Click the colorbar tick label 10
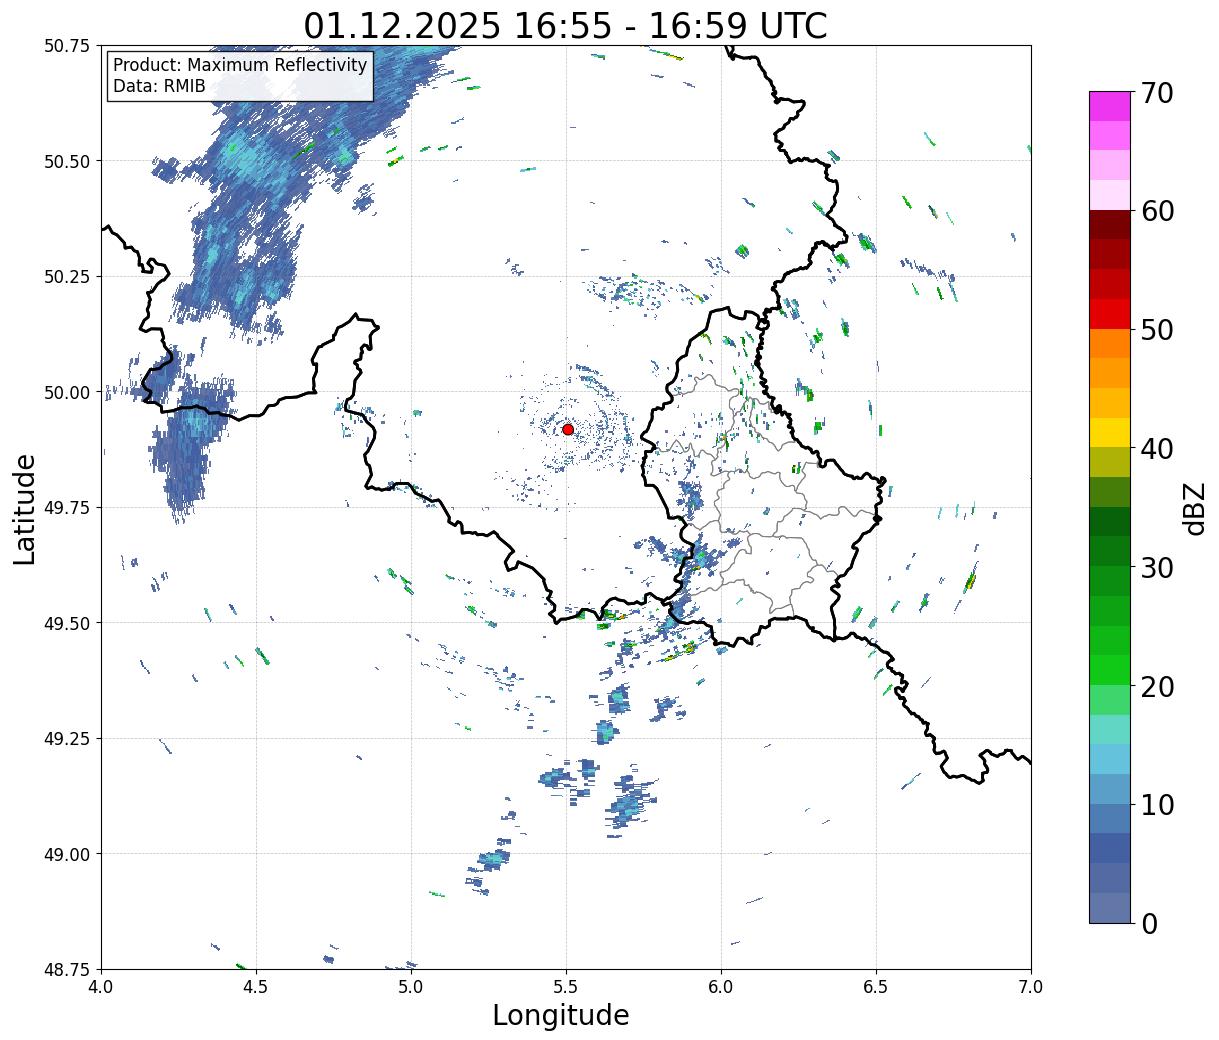The image size is (1219, 1040). [1156, 804]
